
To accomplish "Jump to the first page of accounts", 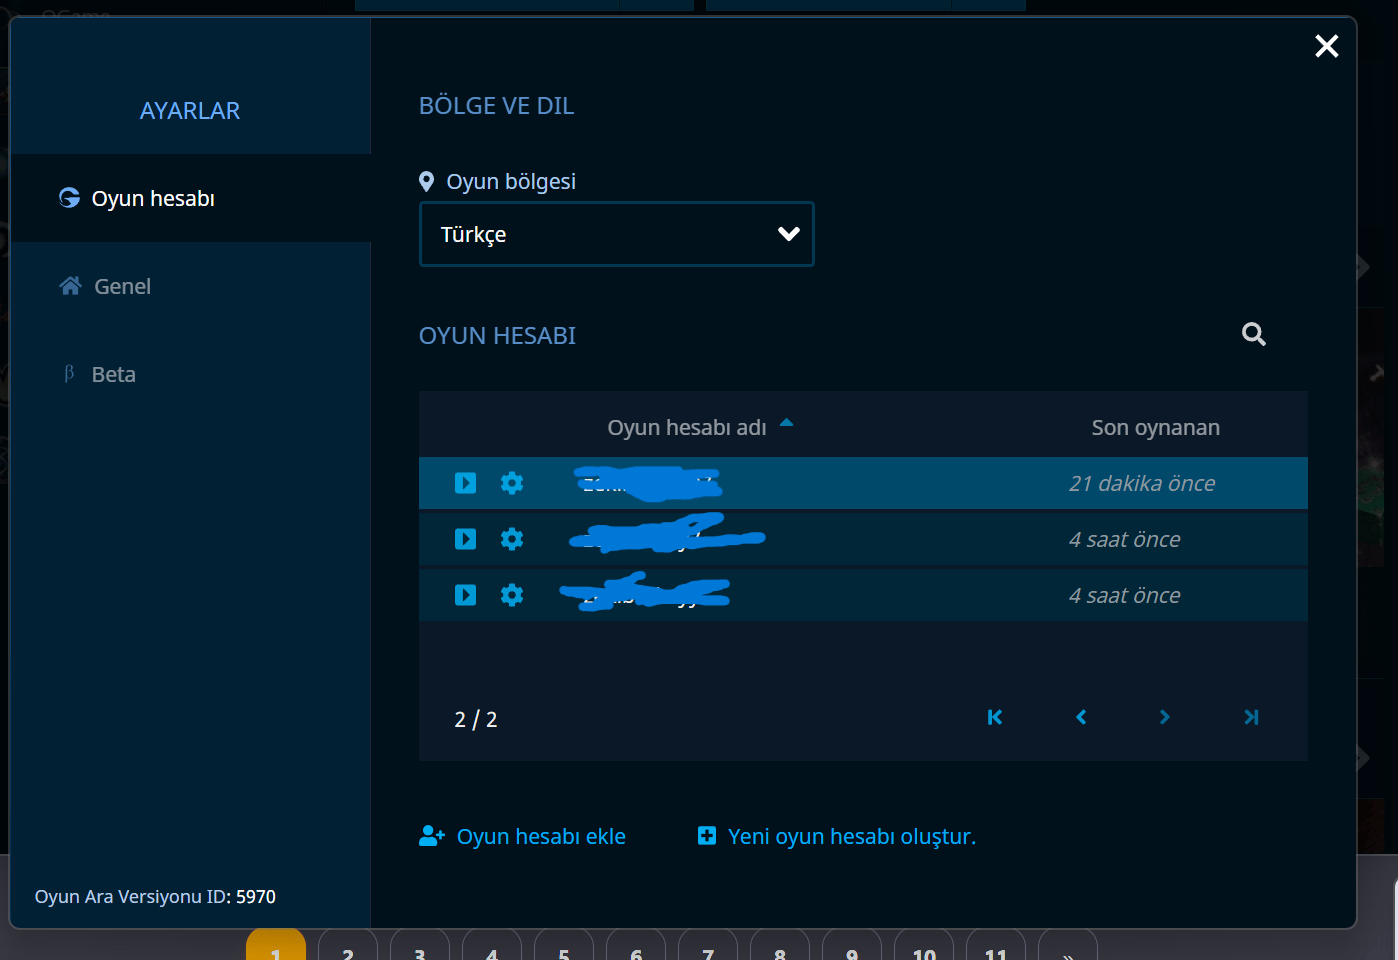I will tap(995, 717).
